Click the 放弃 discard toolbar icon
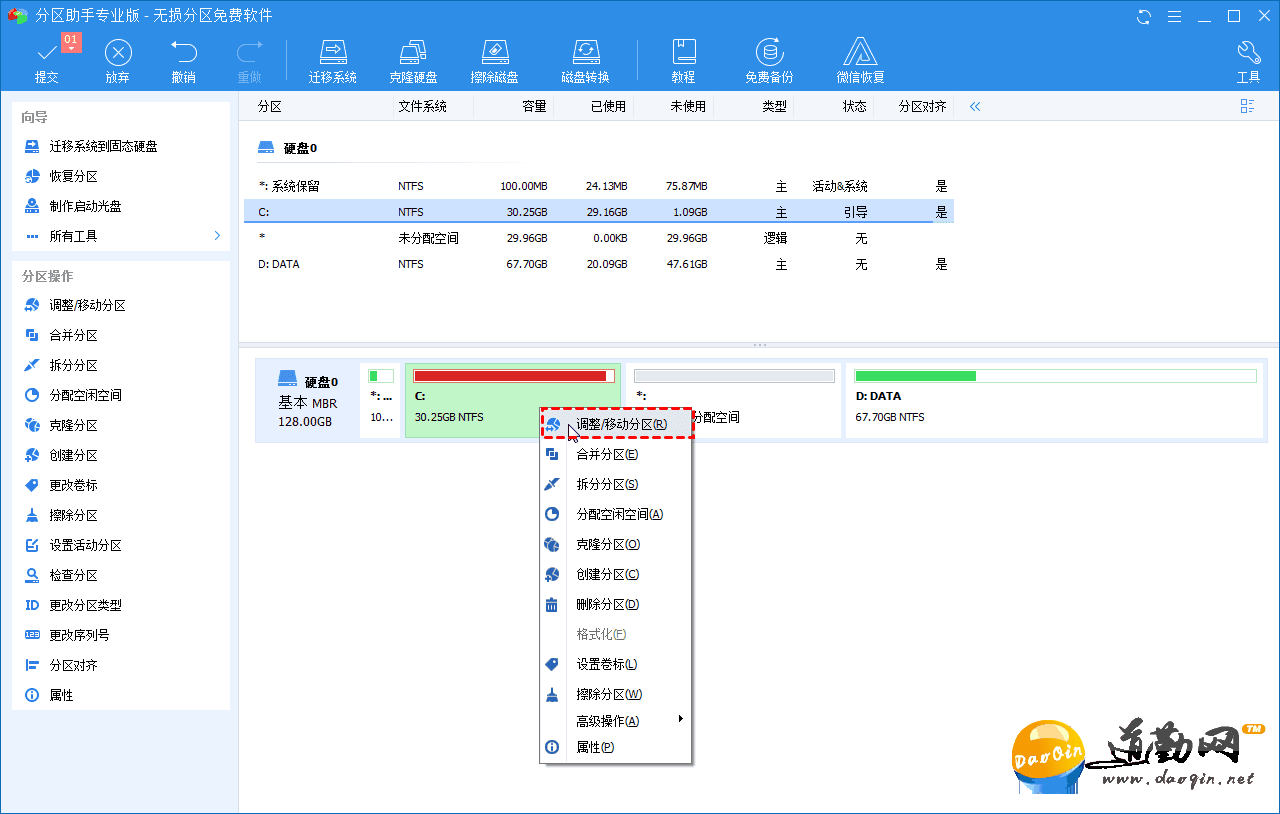This screenshot has height=814, width=1280. point(118,61)
